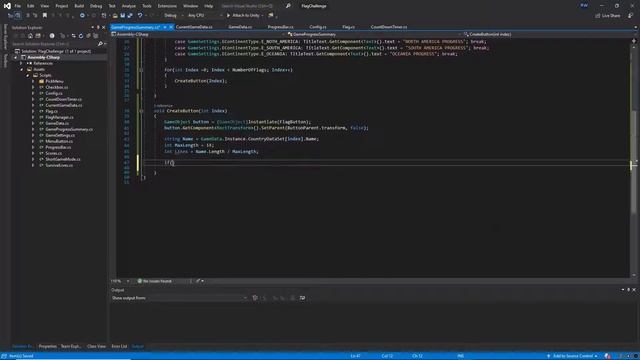The image size is (640, 360).
Task: Expand the Checkbox.cs file node
Action: pyautogui.click(x=33, y=87)
